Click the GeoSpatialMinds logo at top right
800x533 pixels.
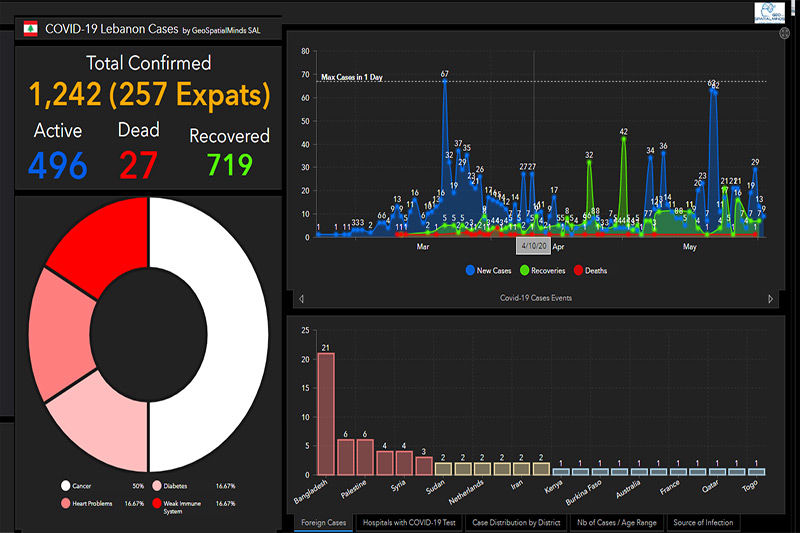click(x=769, y=12)
